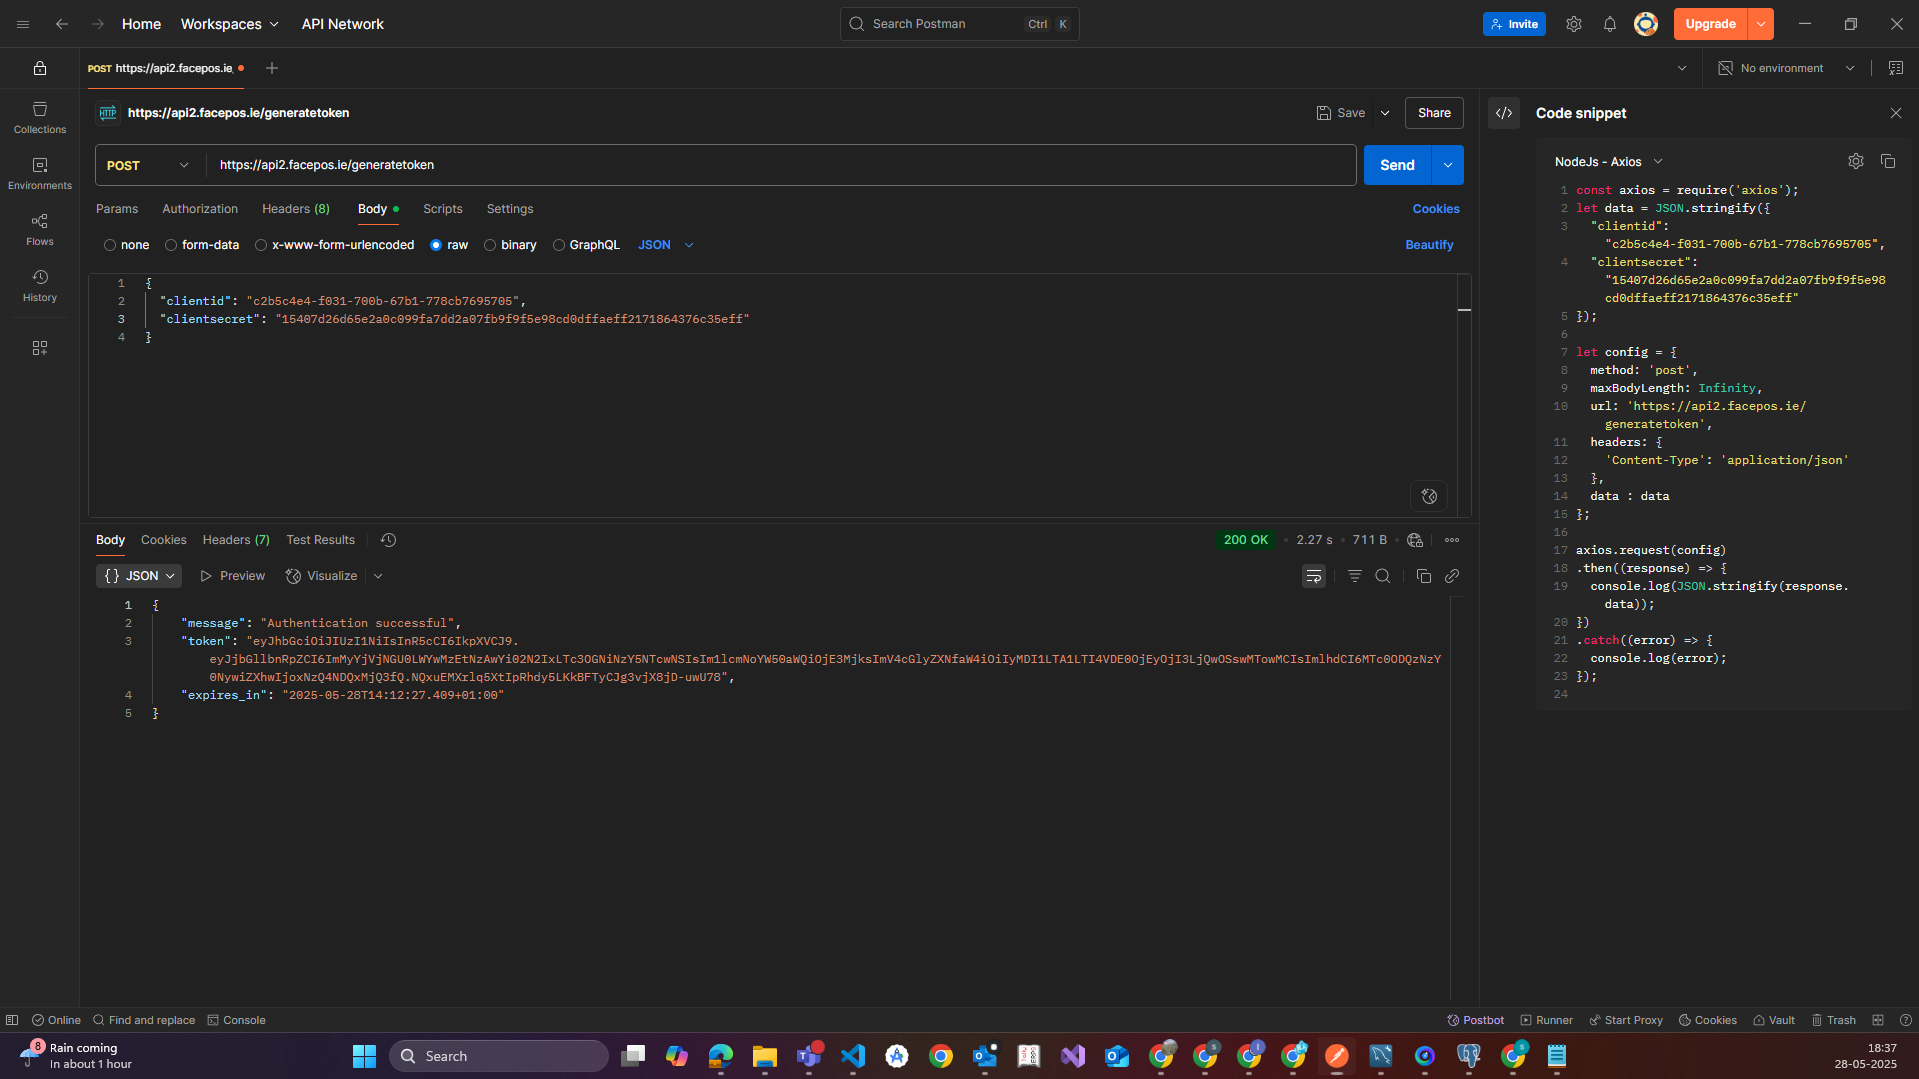The image size is (1919, 1079).
Task: Switch to the Params tab
Action: (x=117, y=209)
